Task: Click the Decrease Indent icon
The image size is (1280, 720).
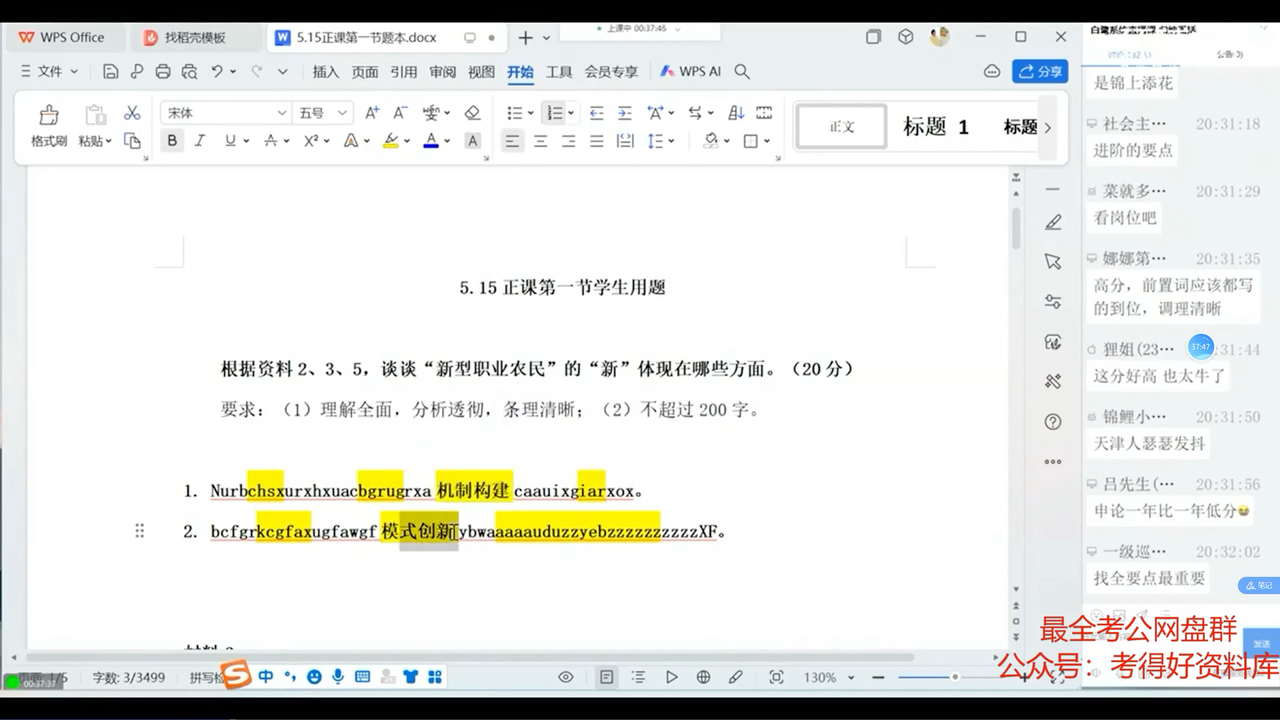Action: pos(596,113)
